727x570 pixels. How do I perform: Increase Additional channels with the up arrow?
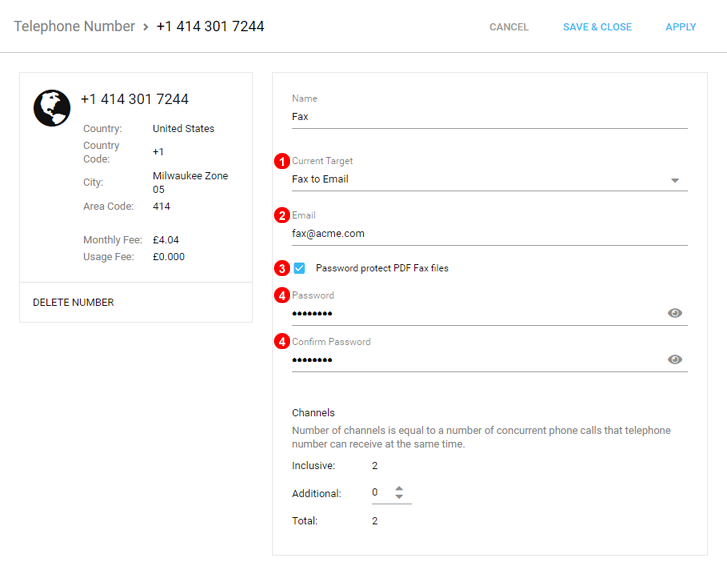coord(399,488)
